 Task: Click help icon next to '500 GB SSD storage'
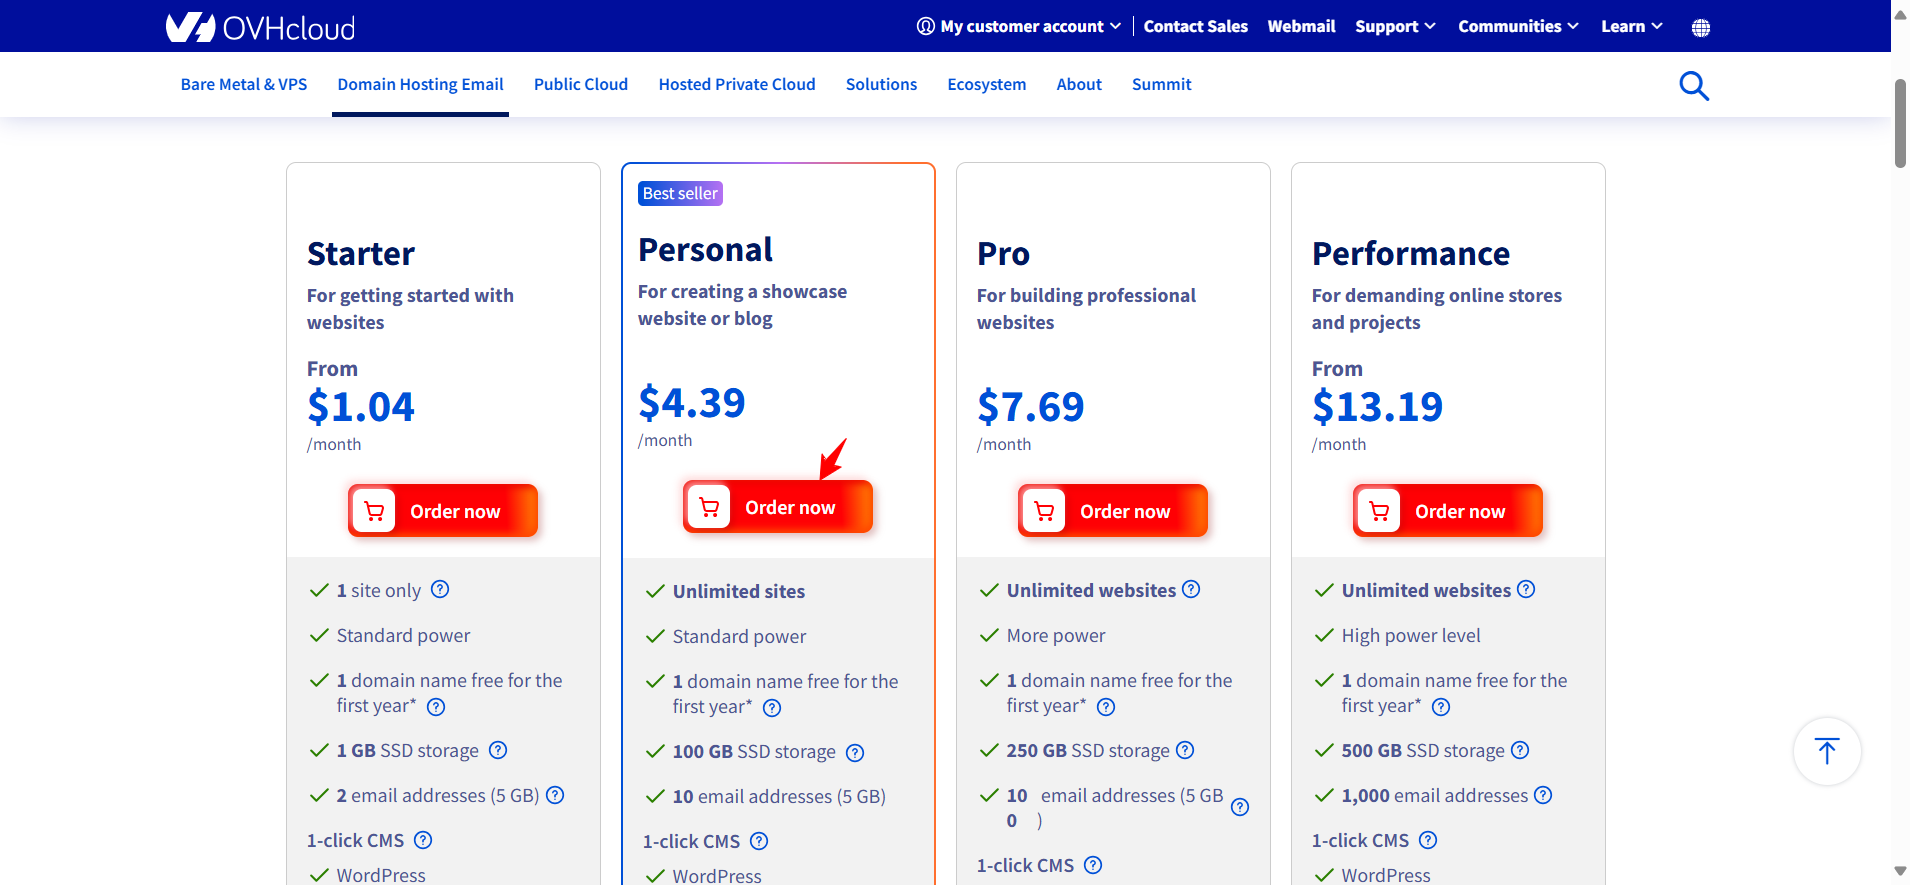click(1520, 750)
